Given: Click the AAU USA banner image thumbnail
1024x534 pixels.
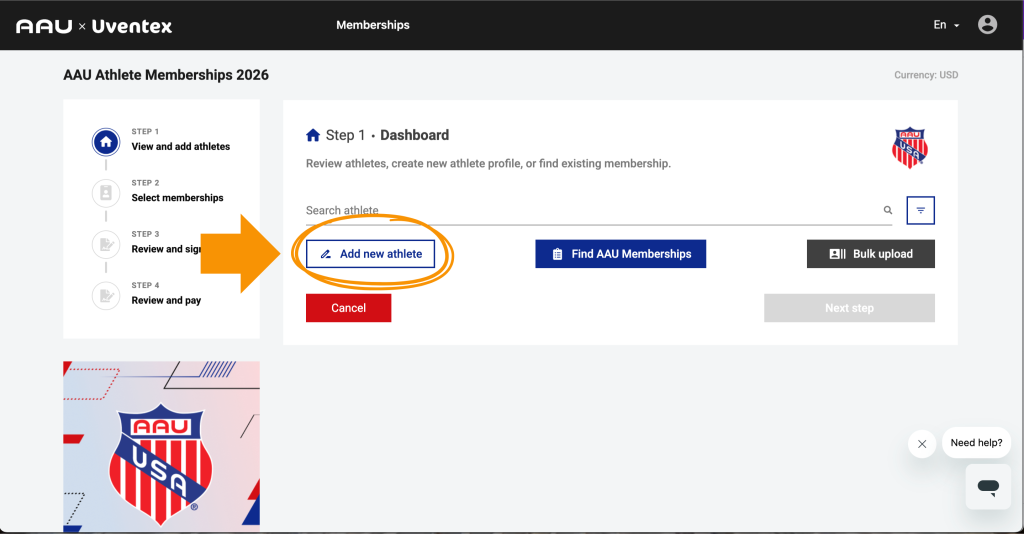Looking at the screenshot, I should pos(161,447).
